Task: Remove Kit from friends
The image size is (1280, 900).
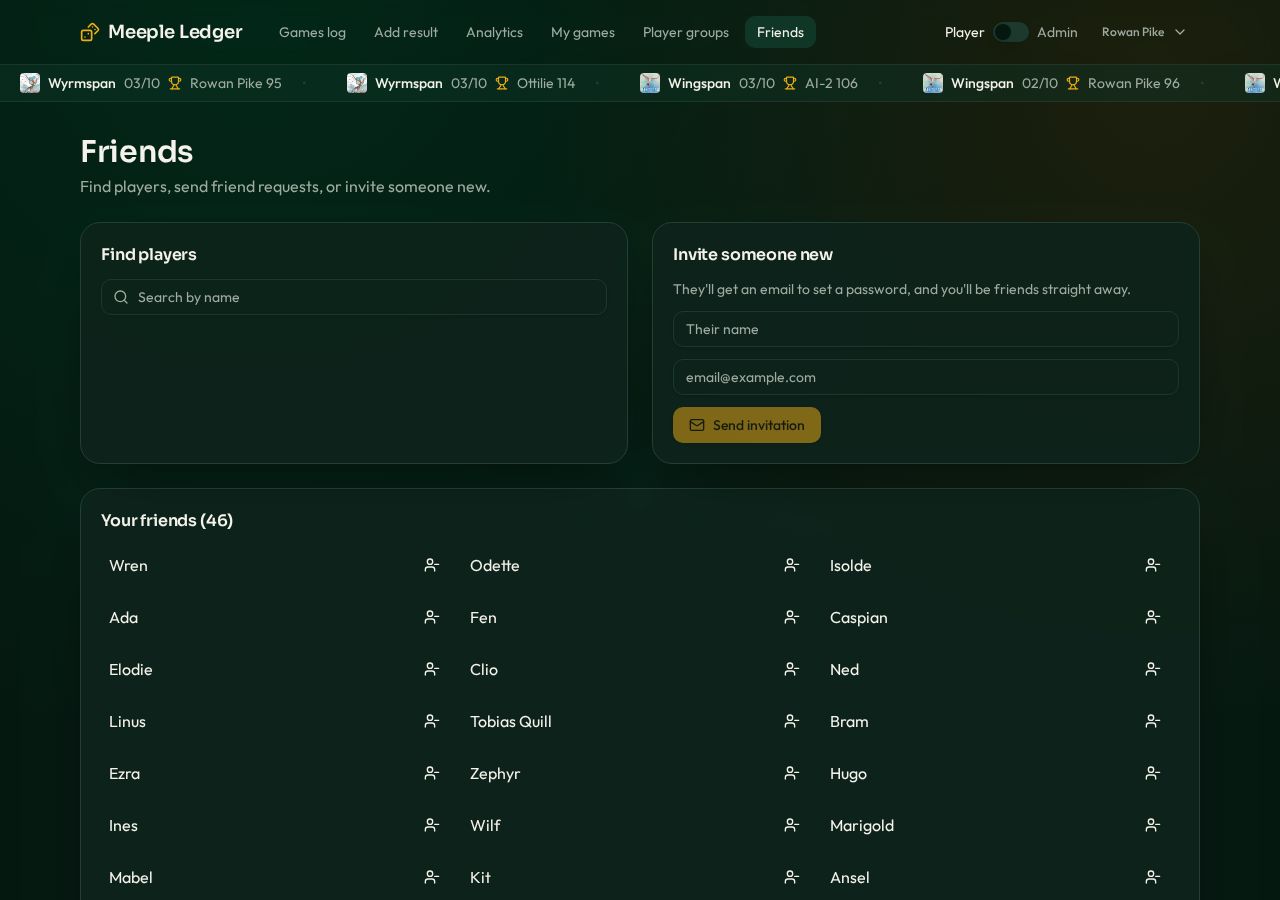Action: tap(792, 877)
